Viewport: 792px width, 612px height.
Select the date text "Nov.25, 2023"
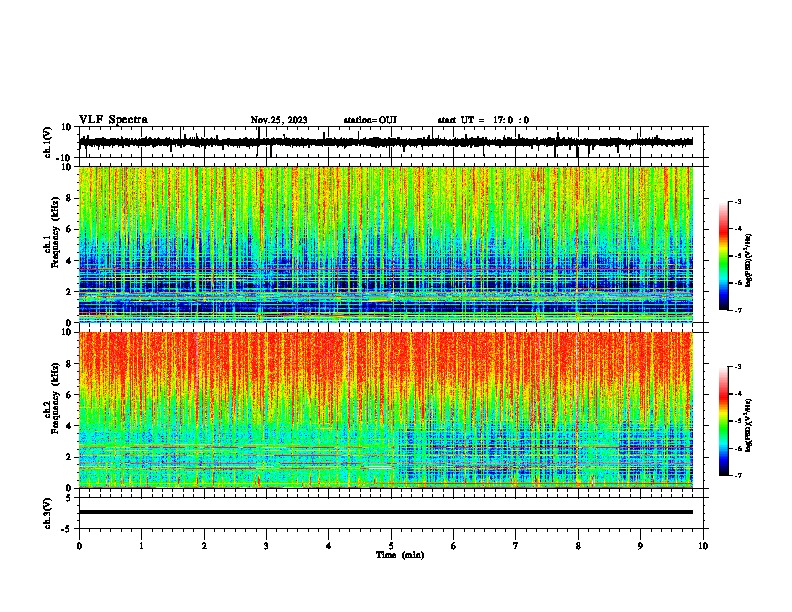click(279, 120)
